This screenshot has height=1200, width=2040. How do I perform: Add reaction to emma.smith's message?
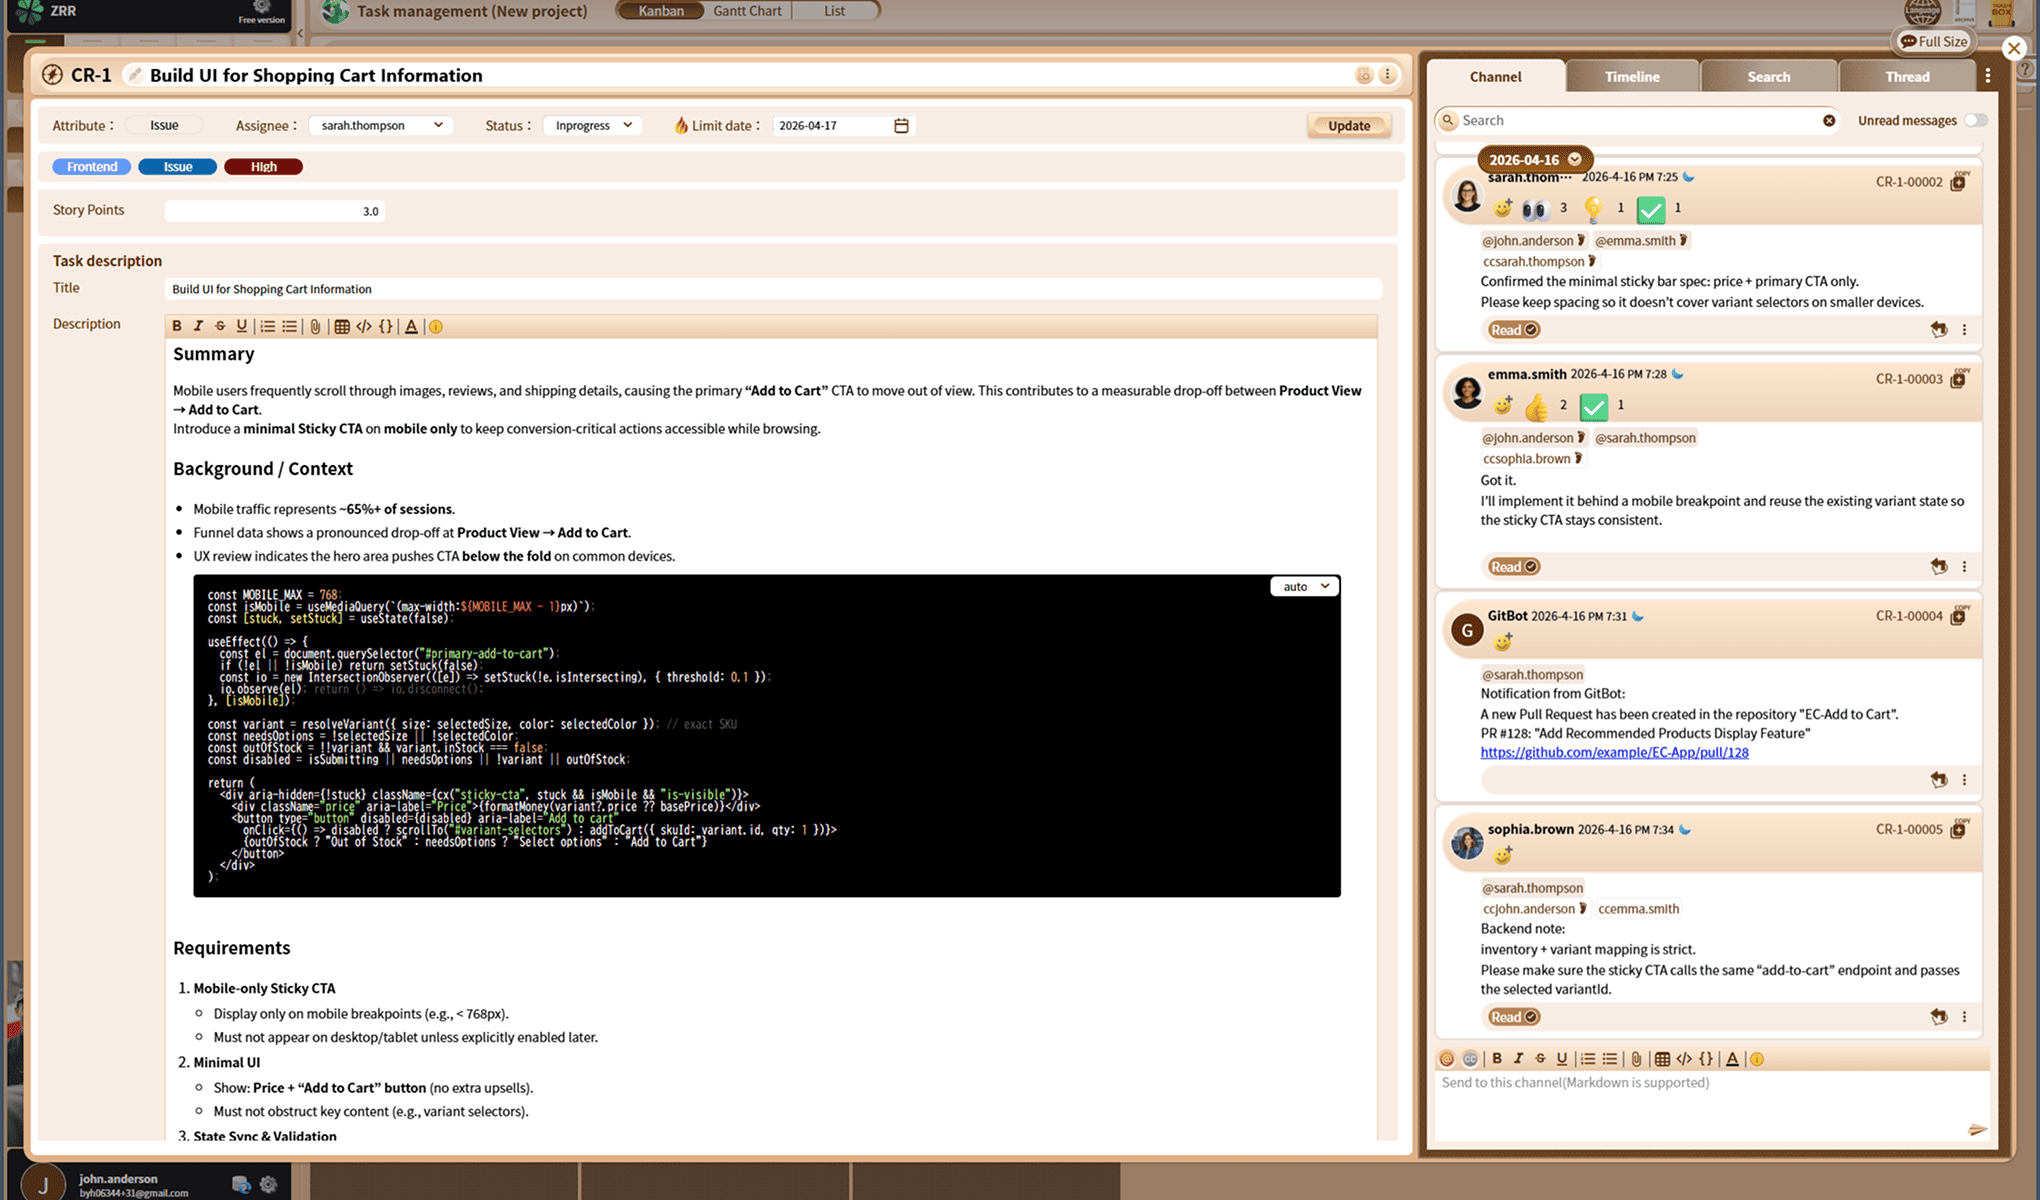coord(1503,405)
